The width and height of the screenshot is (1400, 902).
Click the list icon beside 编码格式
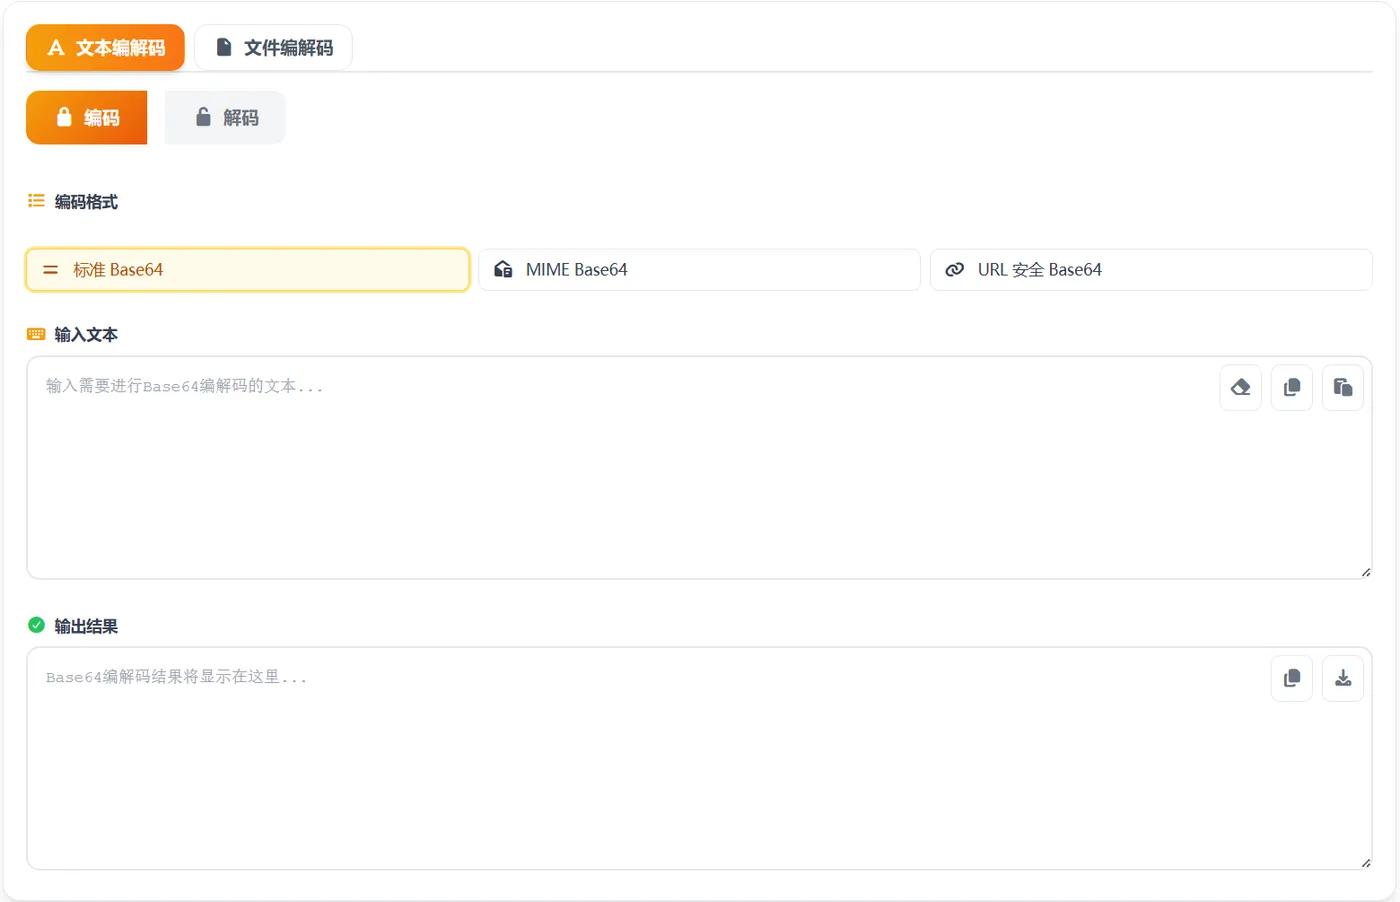point(36,201)
